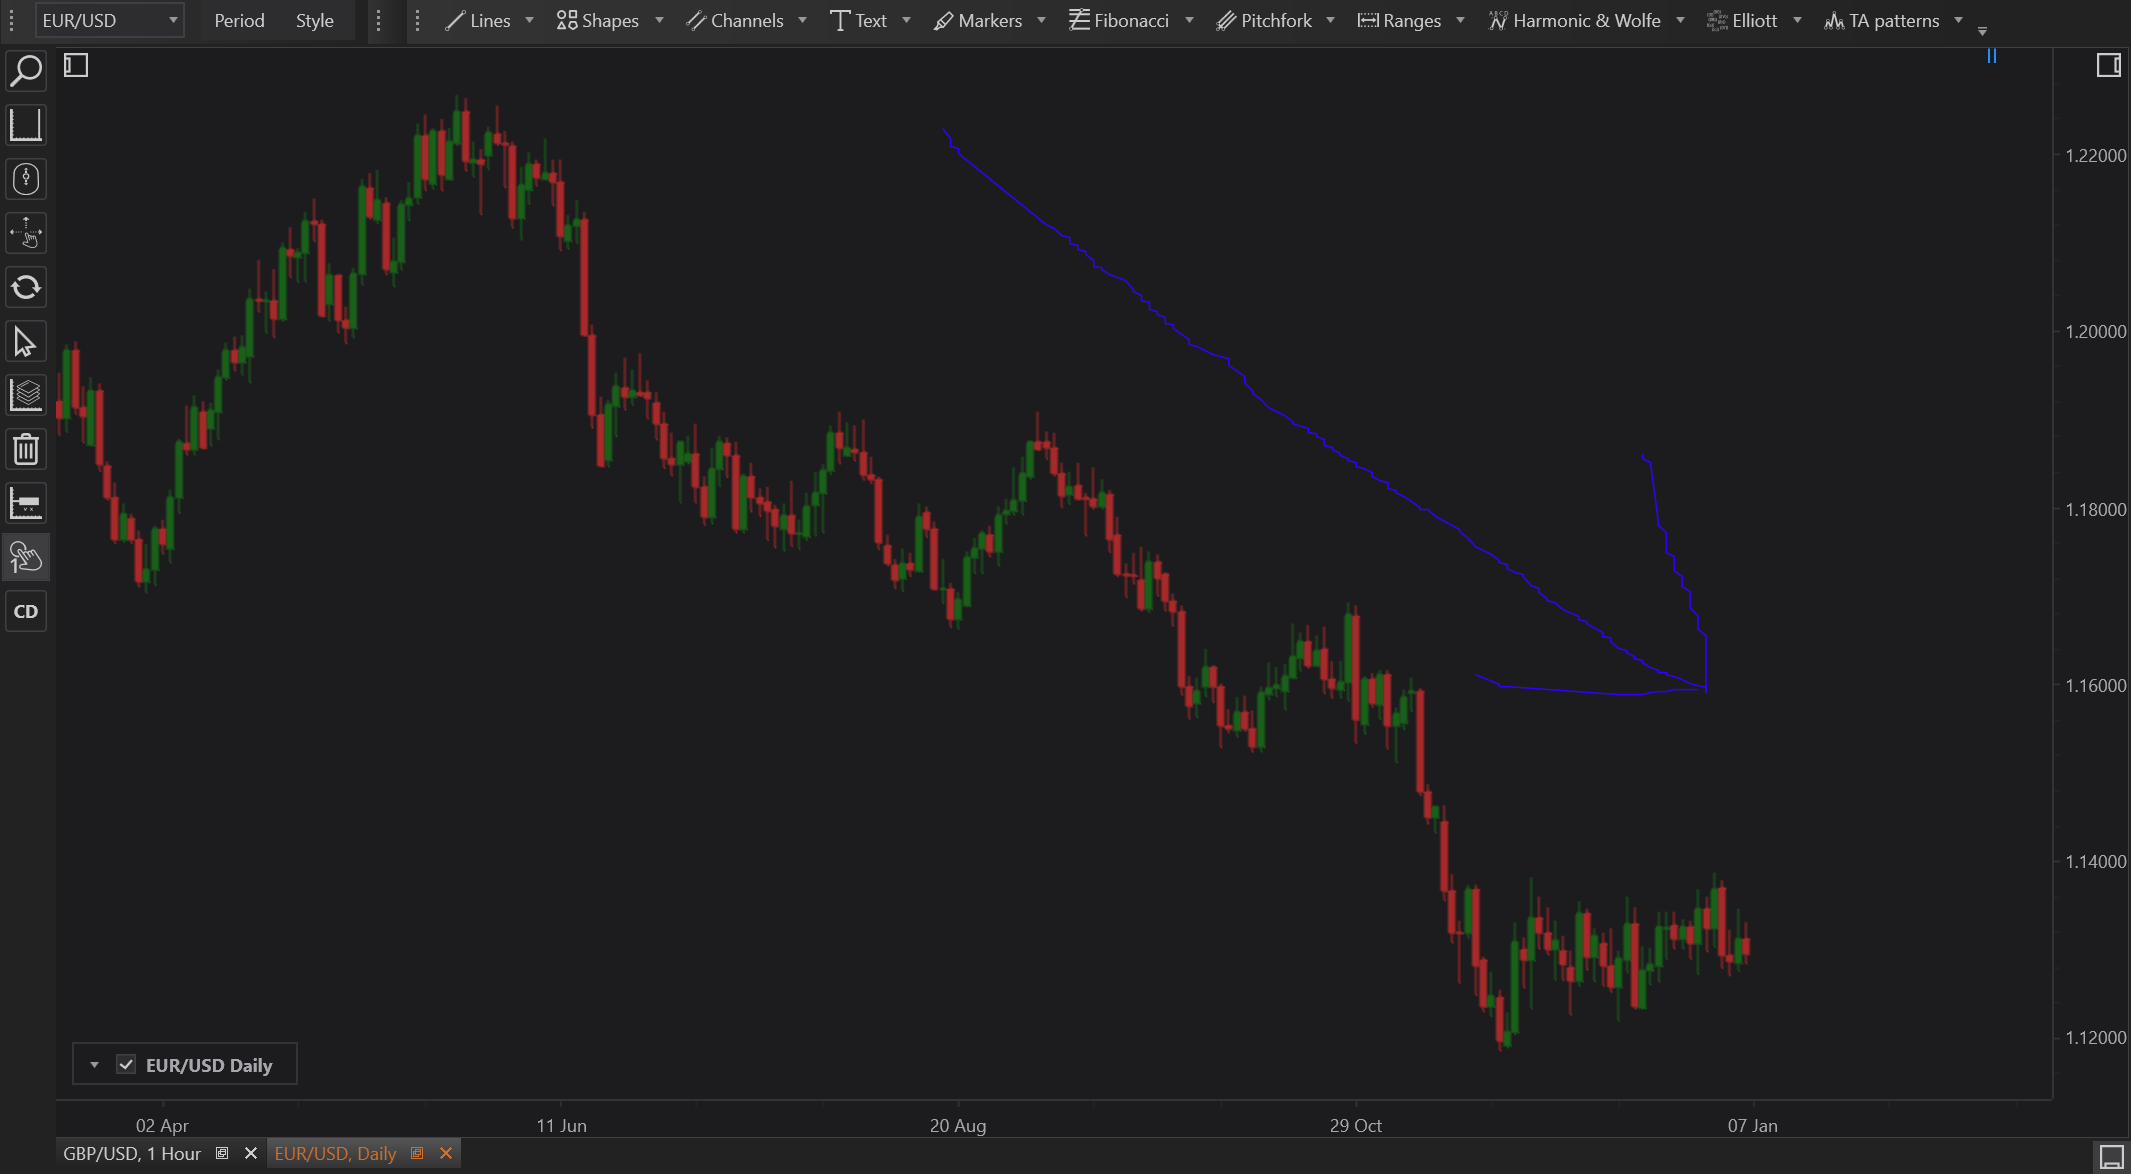The width and height of the screenshot is (2131, 1174).
Task: Open the Period menu
Action: coord(239,20)
